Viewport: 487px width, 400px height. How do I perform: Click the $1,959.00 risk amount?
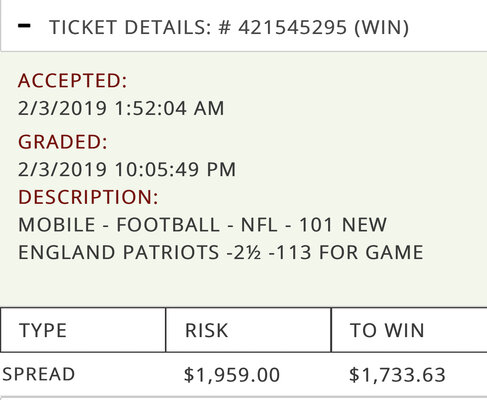(x=232, y=375)
